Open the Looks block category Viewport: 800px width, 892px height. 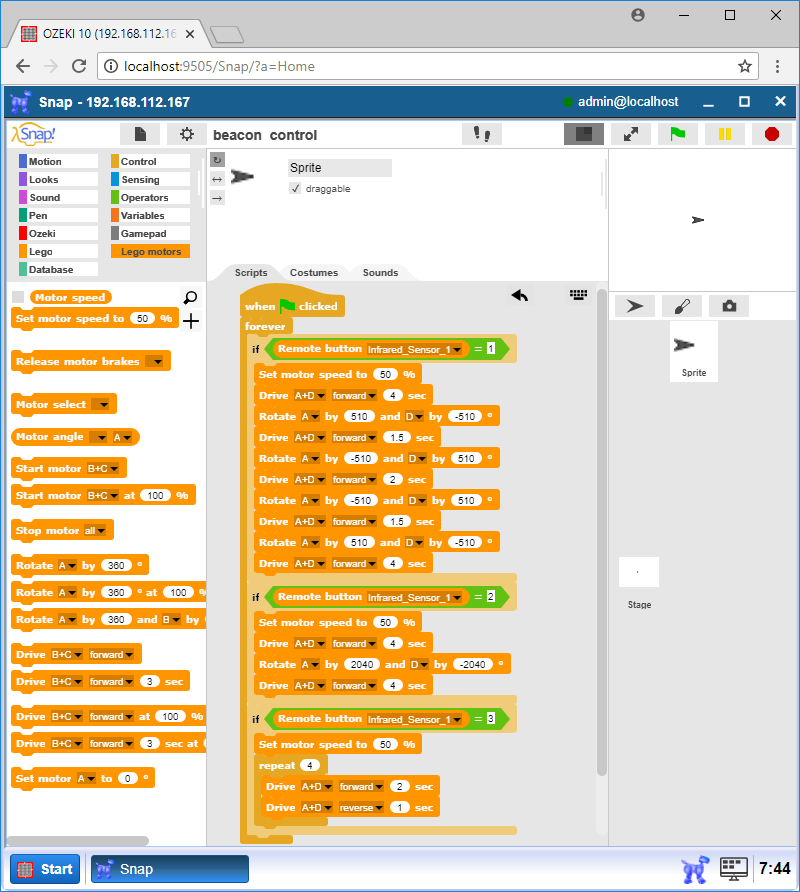[x=58, y=179]
